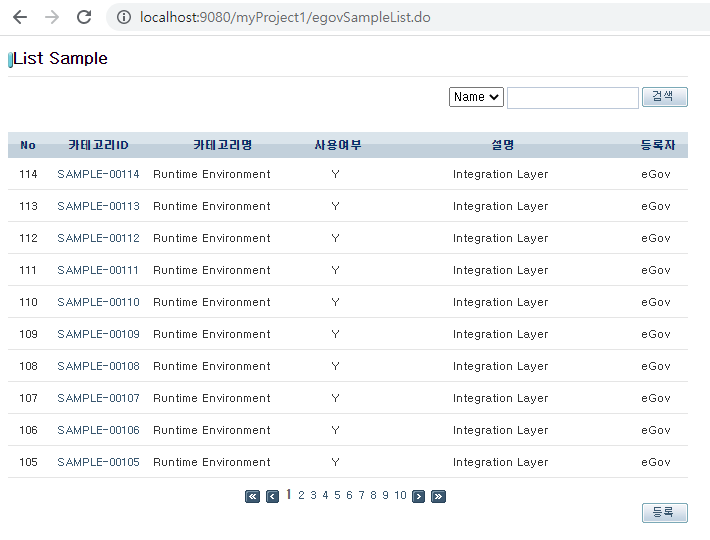Go back using browser back arrow
710x540 pixels.
pos(20,17)
